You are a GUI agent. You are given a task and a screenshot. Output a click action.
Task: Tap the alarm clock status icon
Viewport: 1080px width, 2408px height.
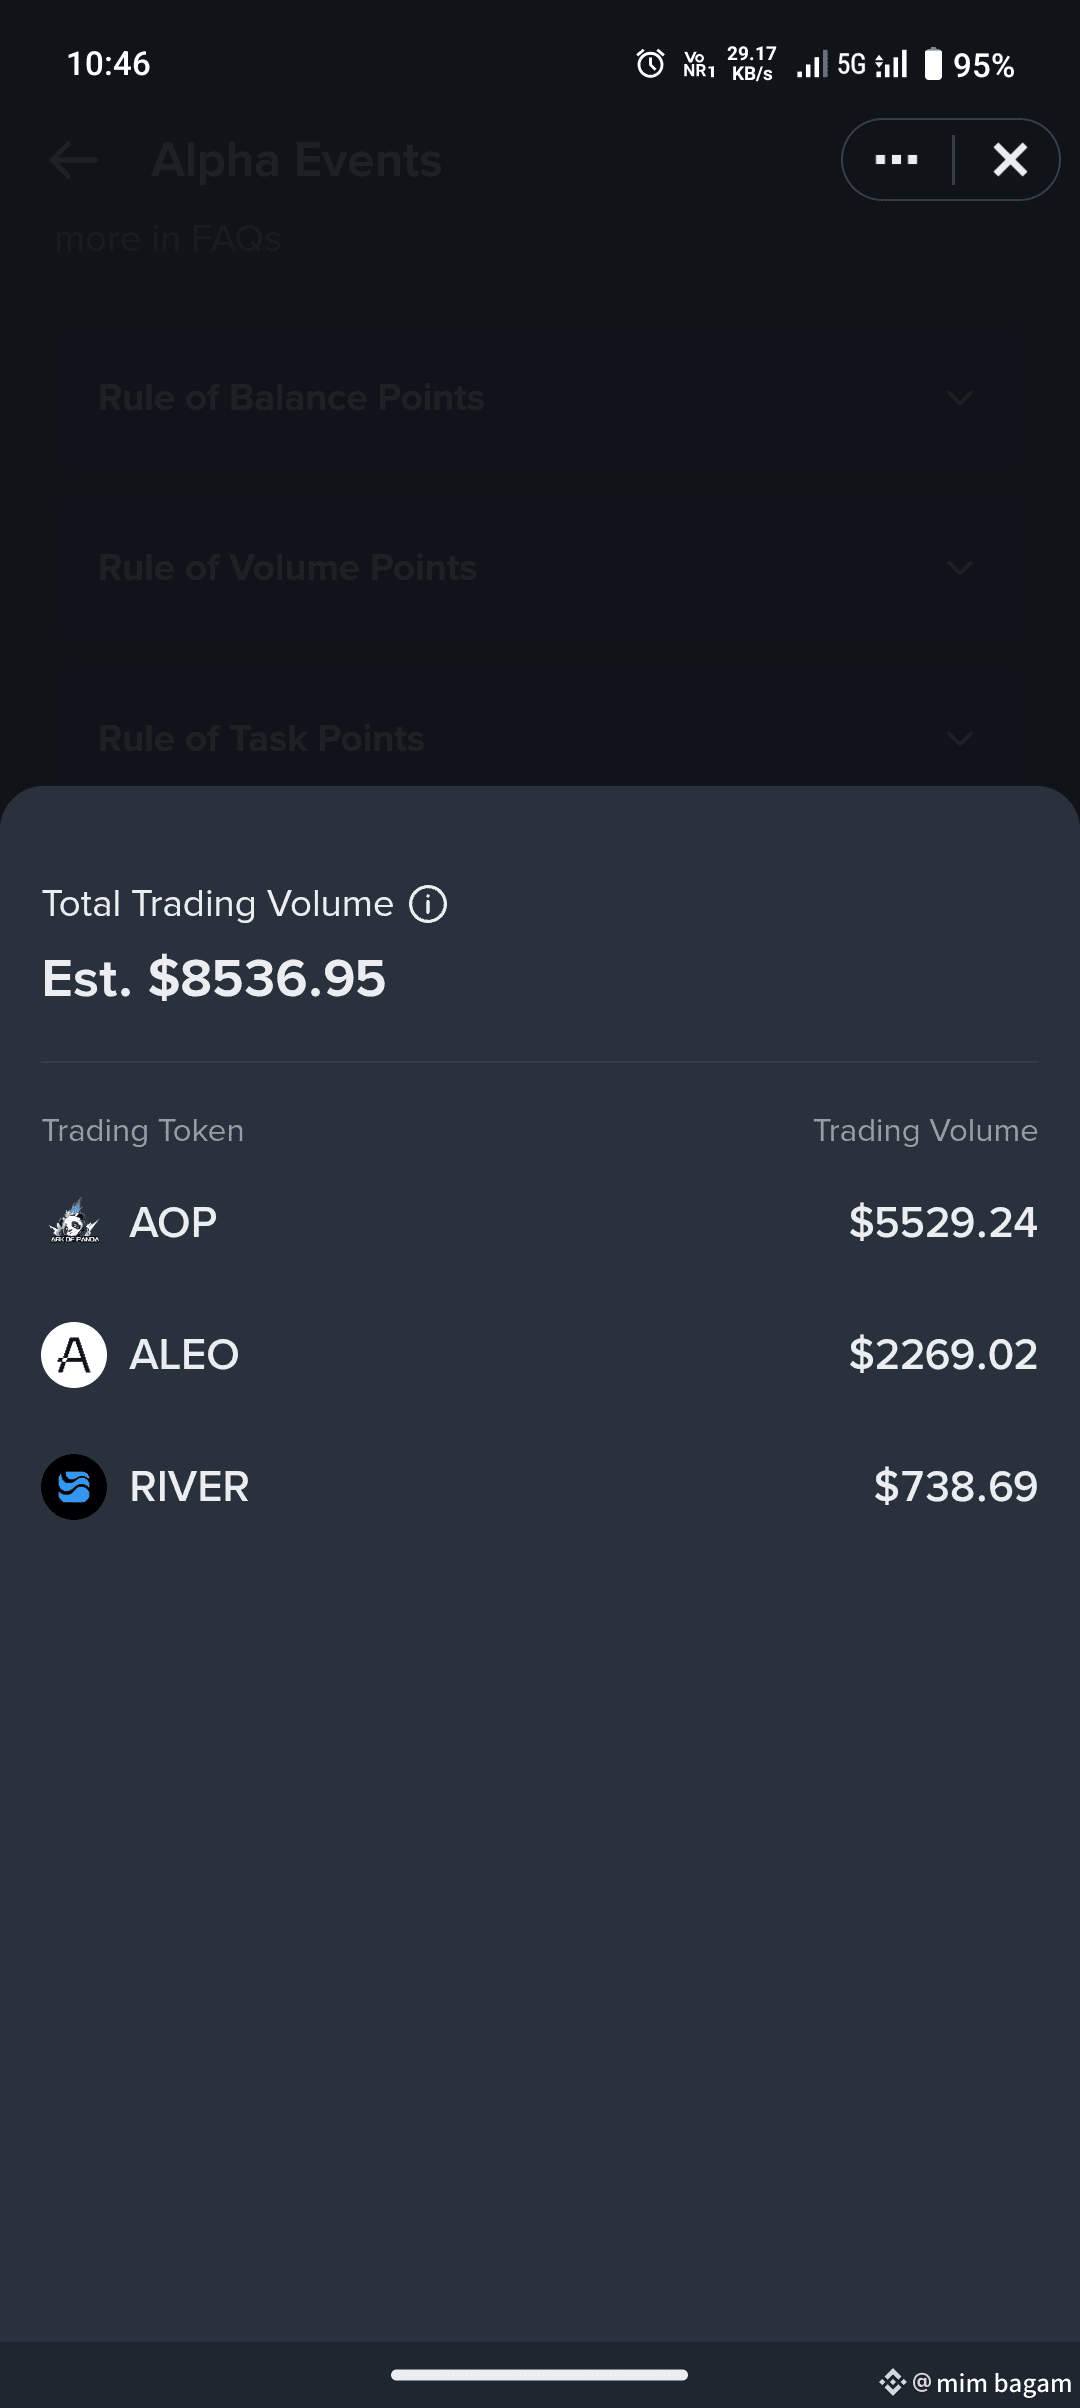pos(650,65)
